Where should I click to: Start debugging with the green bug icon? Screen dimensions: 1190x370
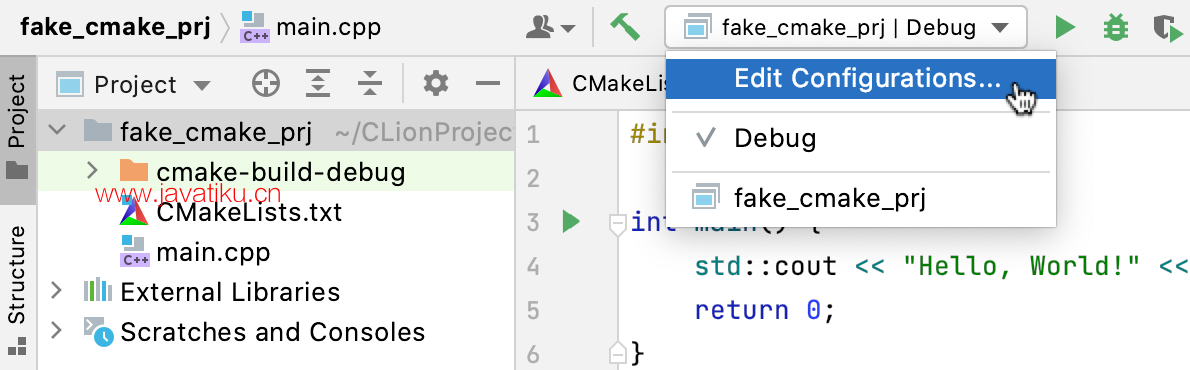click(x=1116, y=28)
